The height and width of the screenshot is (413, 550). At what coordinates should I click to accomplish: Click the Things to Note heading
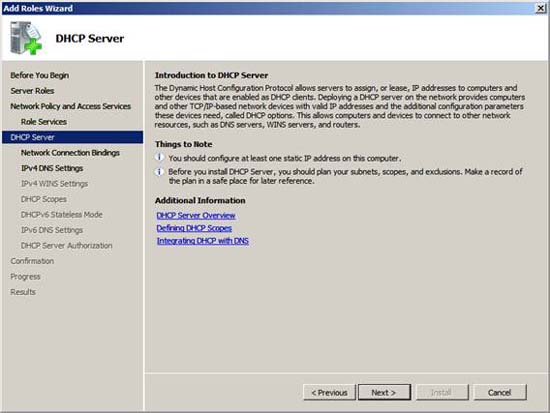point(183,144)
